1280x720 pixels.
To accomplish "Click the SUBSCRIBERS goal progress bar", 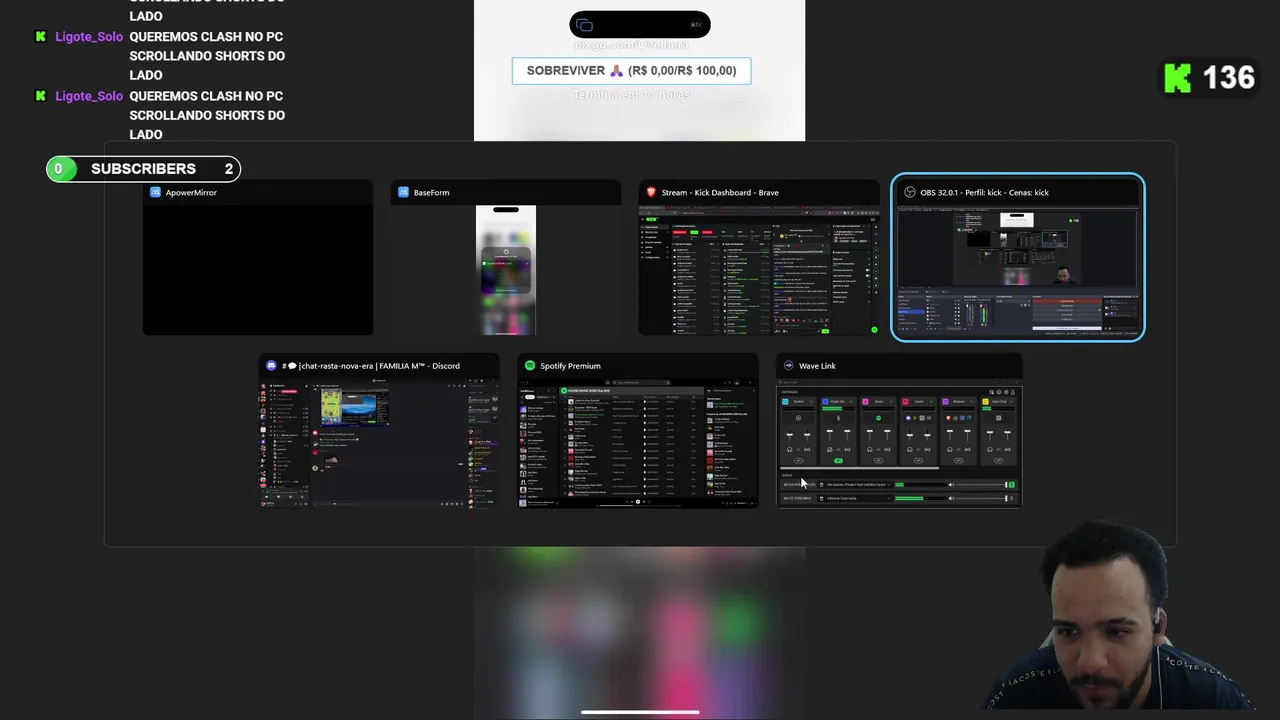I will coord(143,169).
